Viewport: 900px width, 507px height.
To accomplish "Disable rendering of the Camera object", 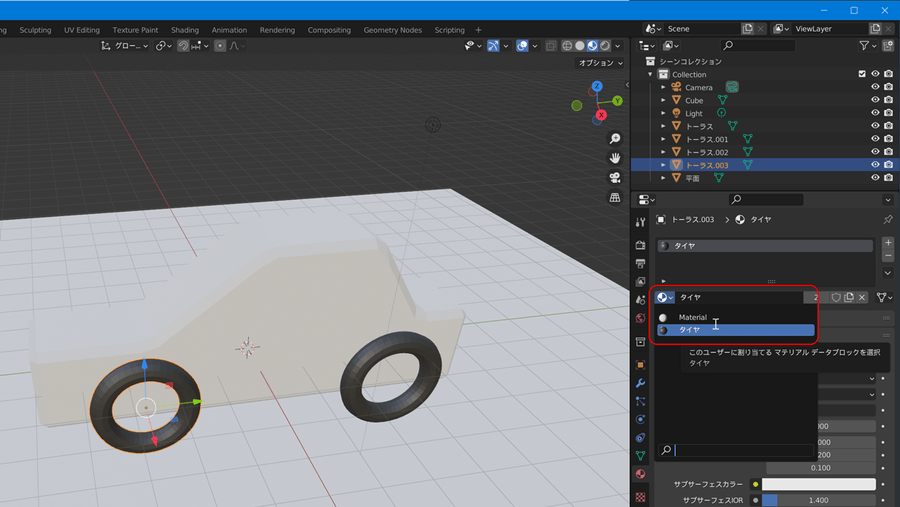I will coord(888,87).
